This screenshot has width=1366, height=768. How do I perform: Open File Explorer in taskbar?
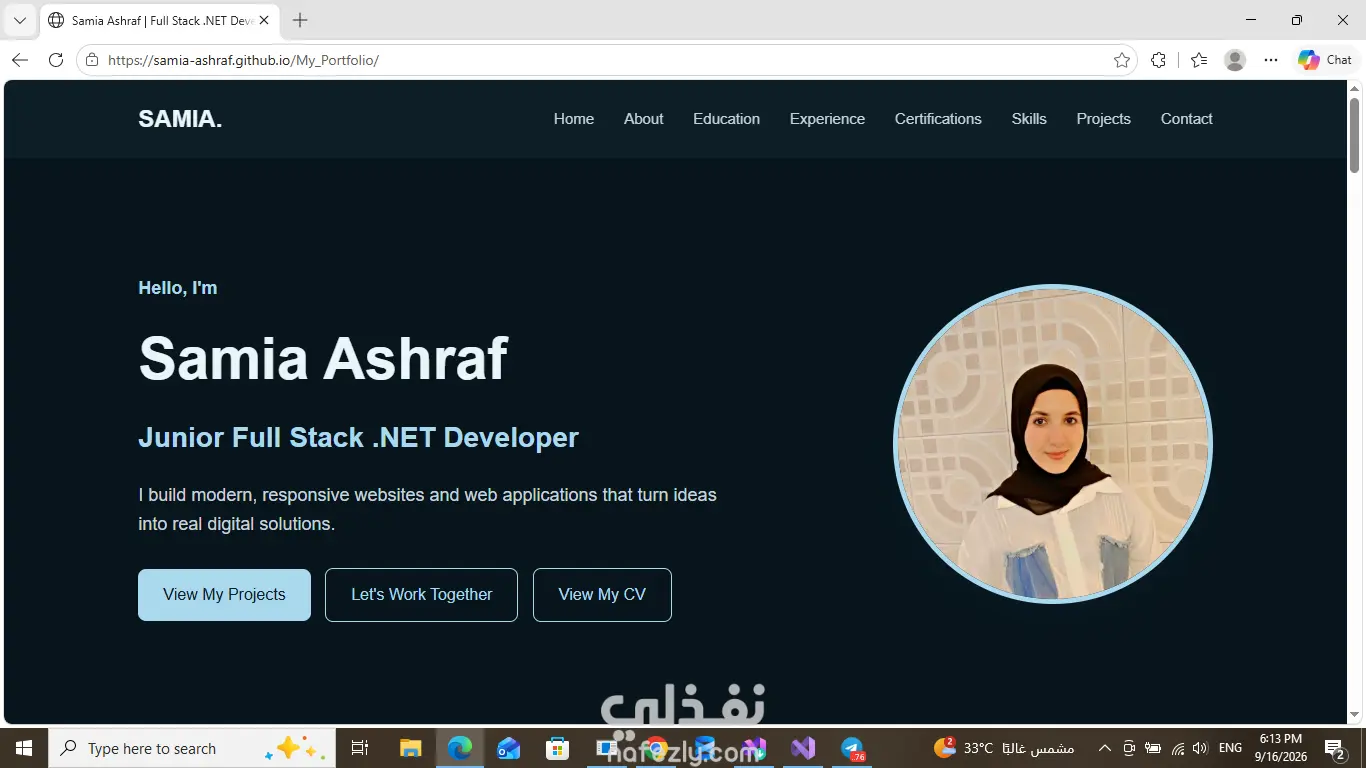411,748
